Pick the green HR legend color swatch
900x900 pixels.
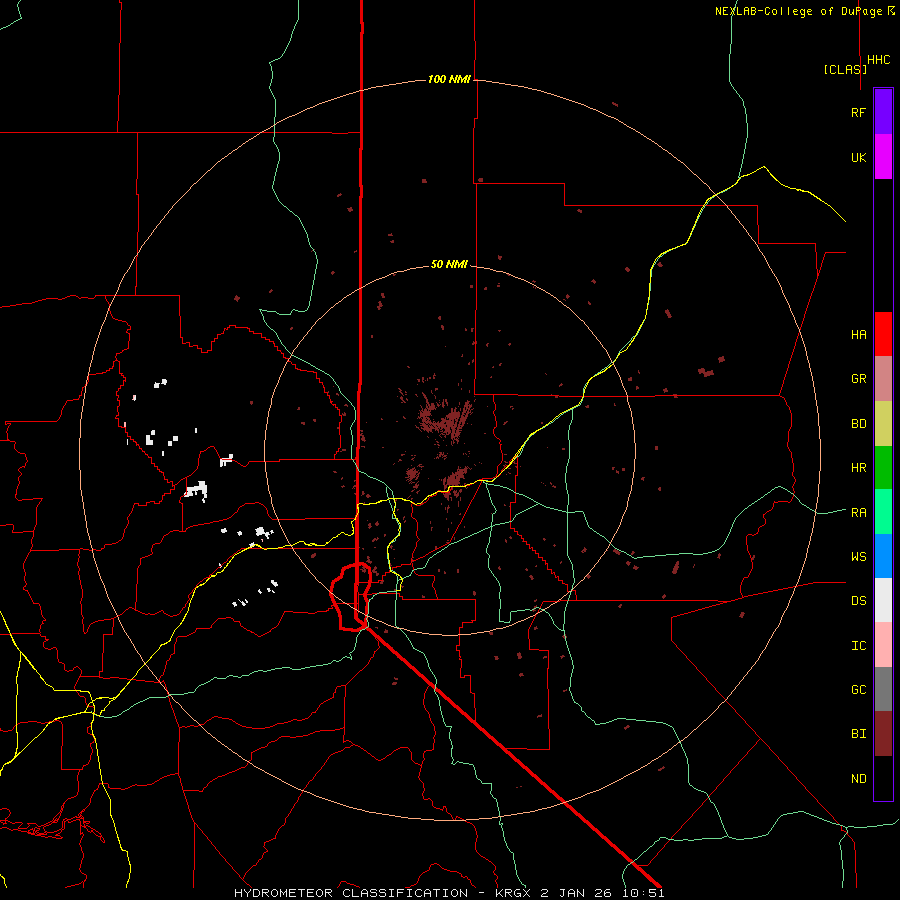pos(883,468)
